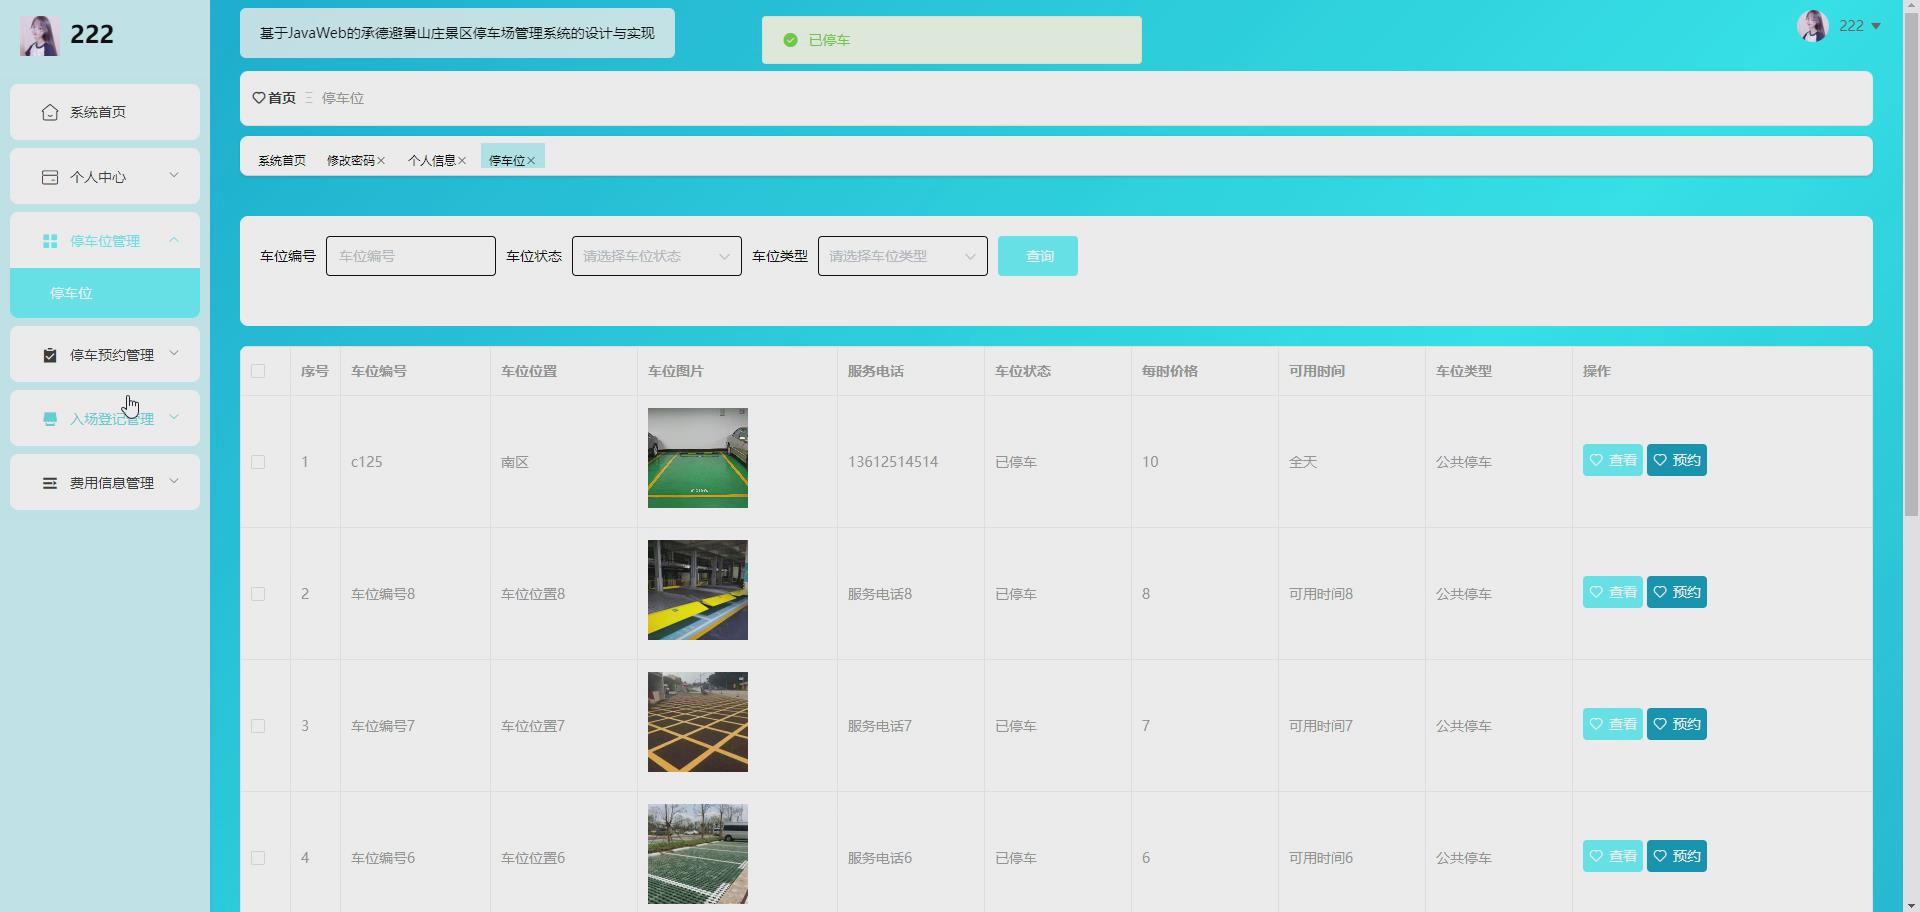The height and width of the screenshot is (912, 1920).
Task: Click the home icon beside 系统首页
Action: [50, 112]
